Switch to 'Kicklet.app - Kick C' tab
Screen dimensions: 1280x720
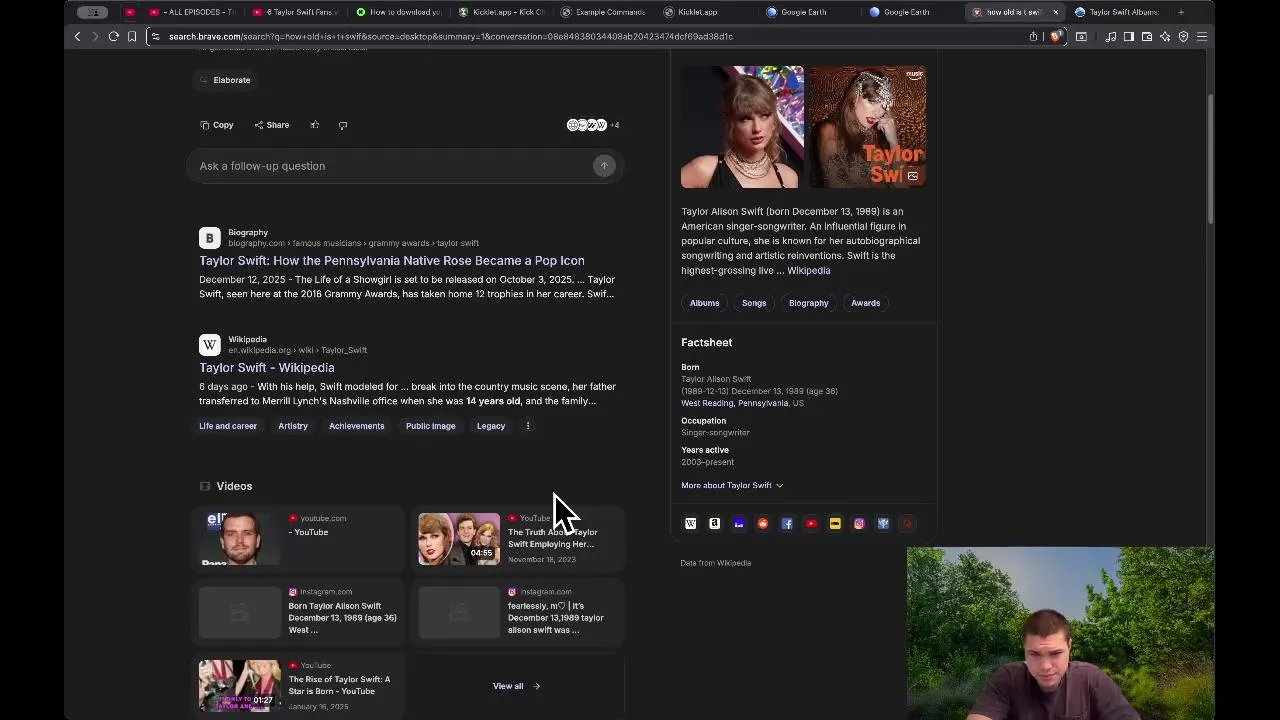[501, 12]
